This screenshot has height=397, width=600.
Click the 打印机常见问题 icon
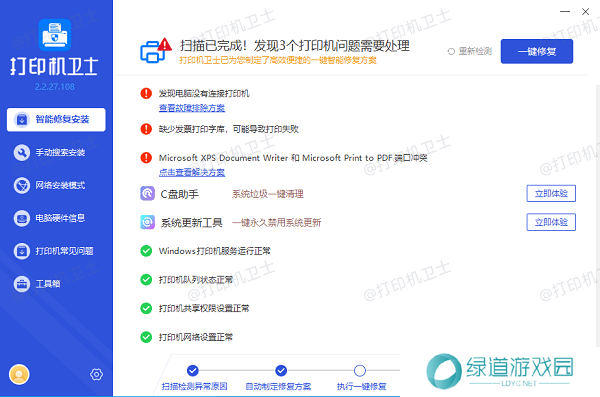tap(22, 252)
